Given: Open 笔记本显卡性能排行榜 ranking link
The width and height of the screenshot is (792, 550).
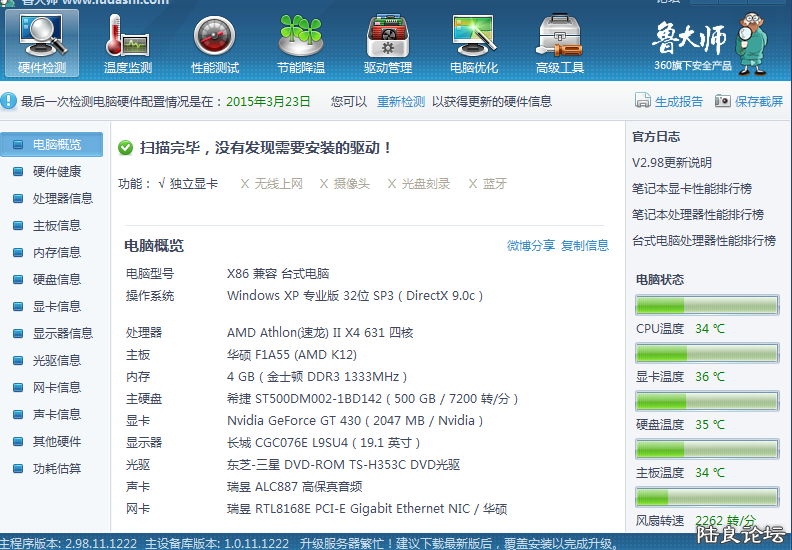Looking at the screenshot, I should pyautogui.click(x=692, y=188).
